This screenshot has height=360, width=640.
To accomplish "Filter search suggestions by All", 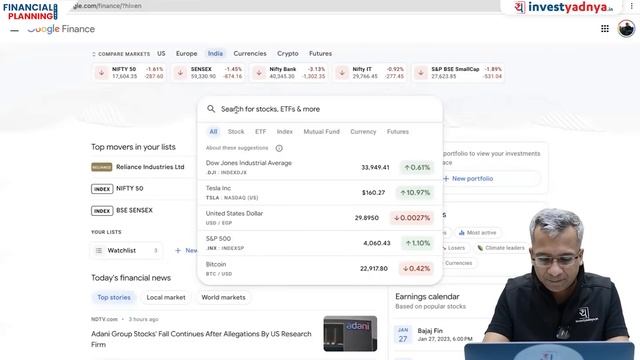I will coord(213,131).
